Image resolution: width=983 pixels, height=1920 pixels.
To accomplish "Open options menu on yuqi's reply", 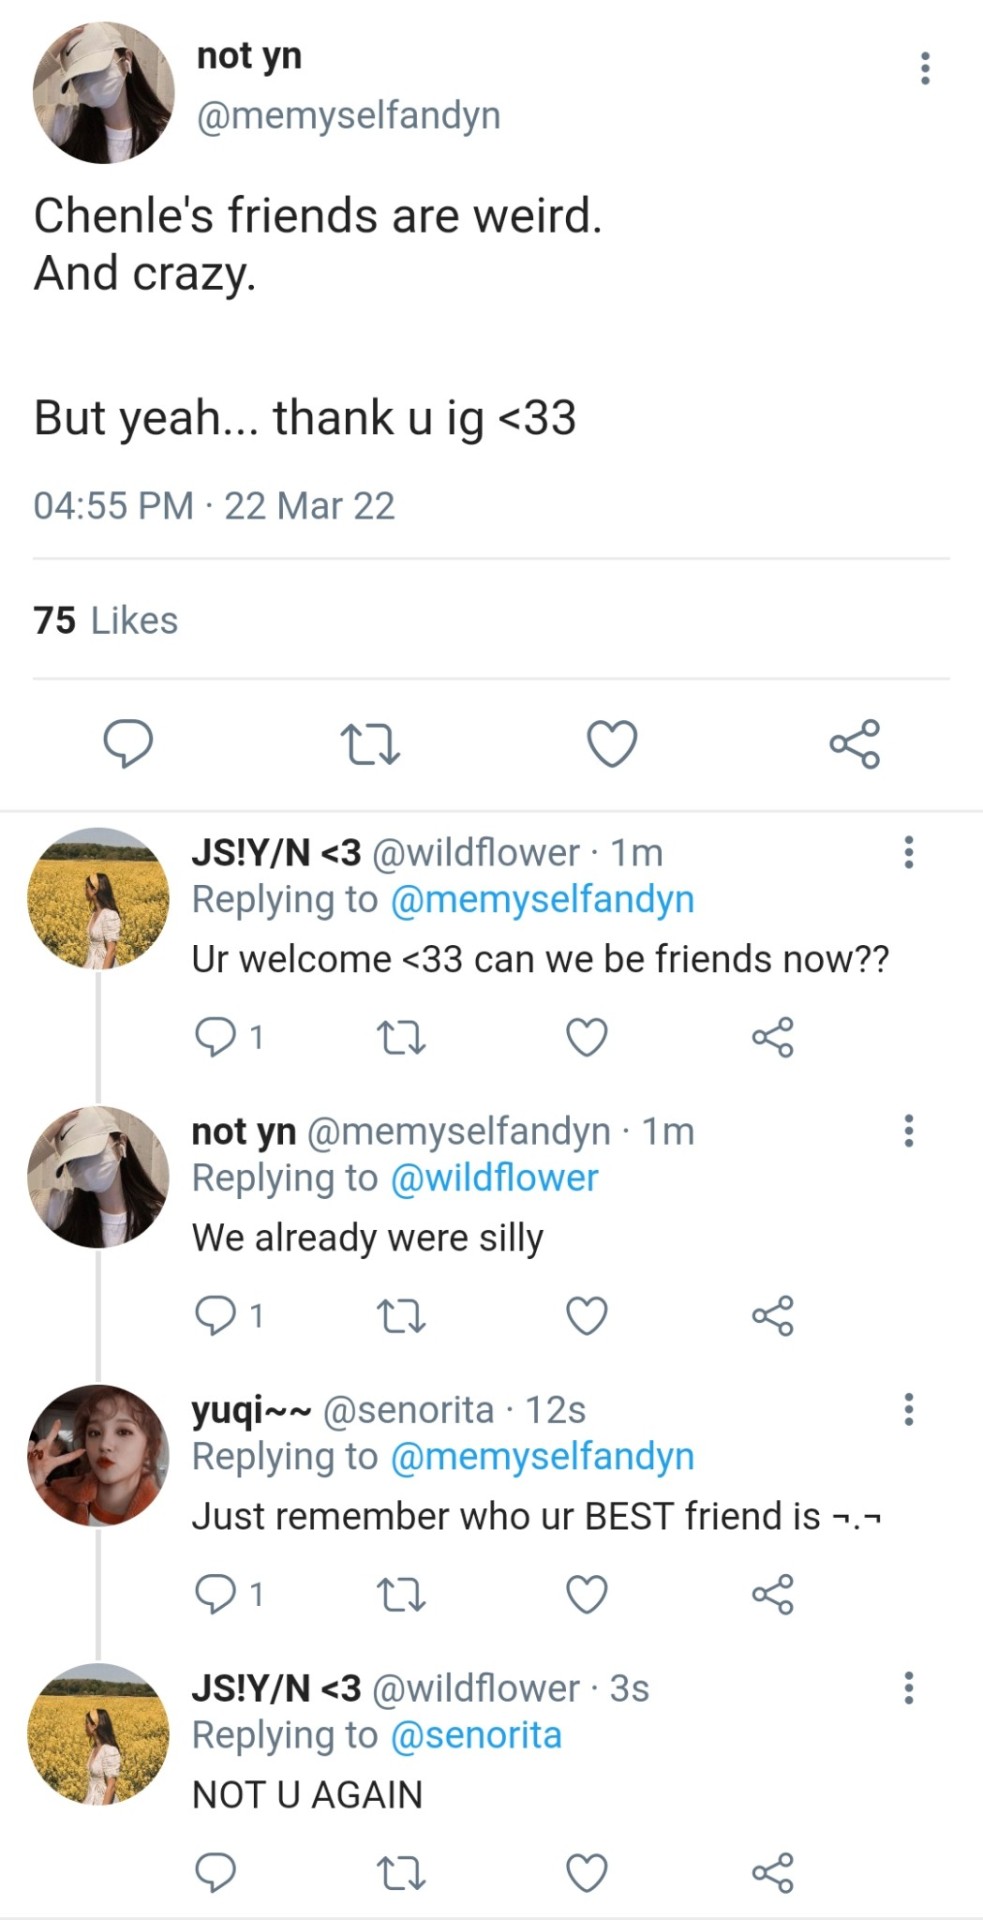I will point(908,1409).
